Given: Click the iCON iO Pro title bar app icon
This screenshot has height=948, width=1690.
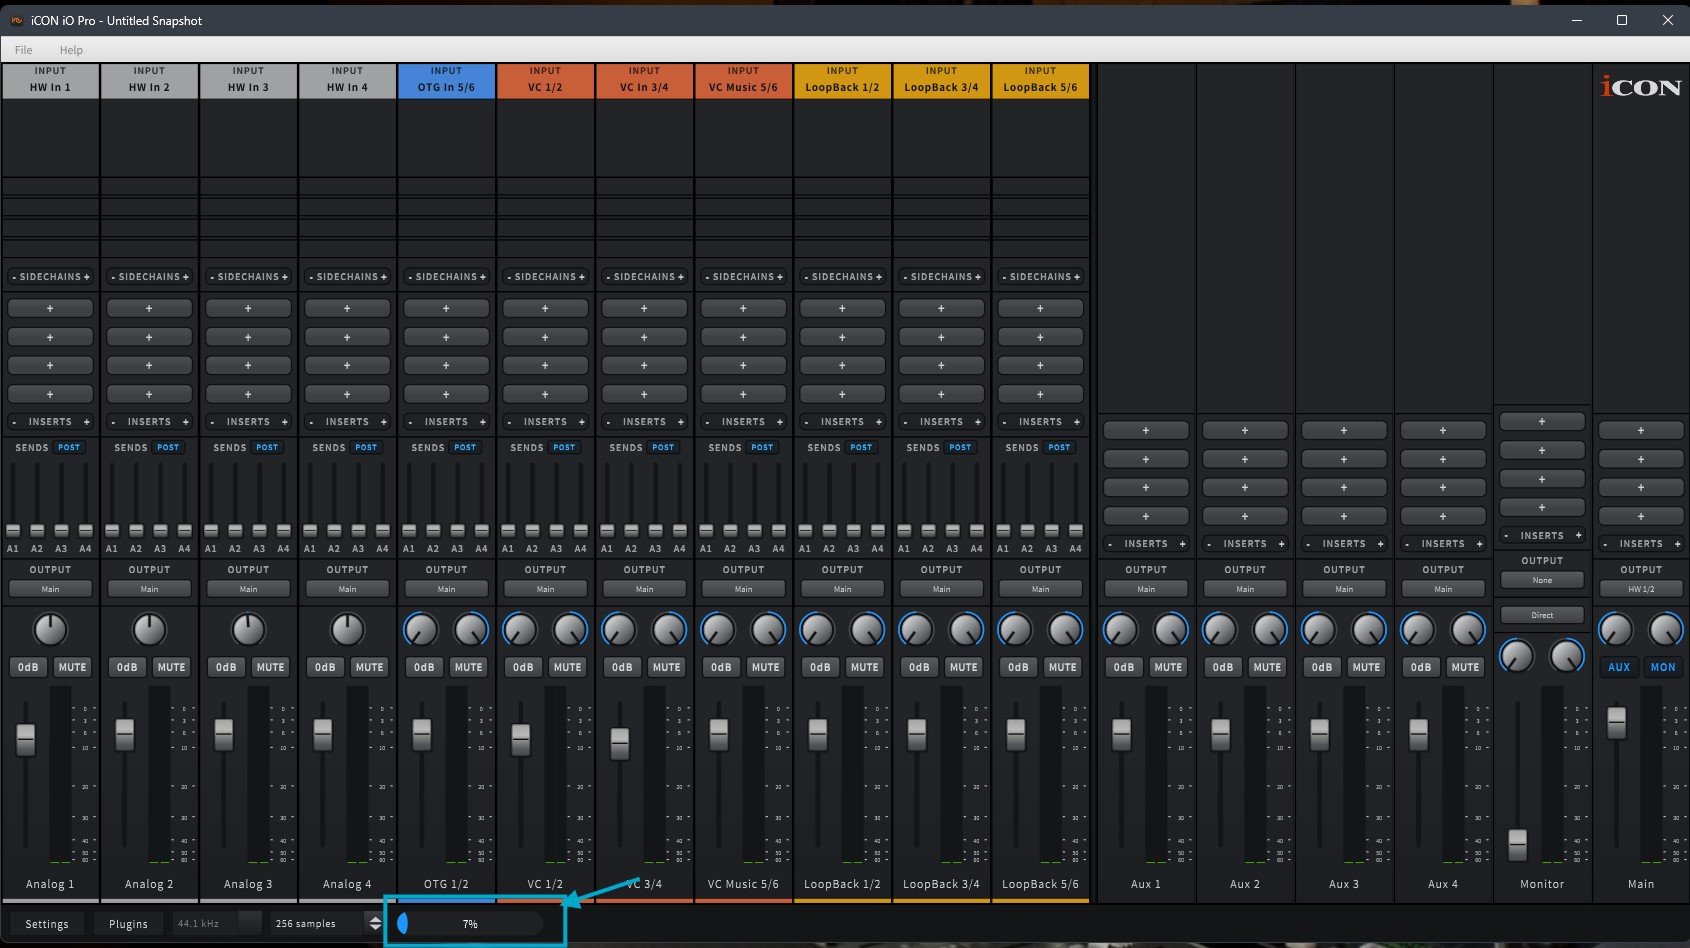Looking at the screenshot, I should (16, 20).
